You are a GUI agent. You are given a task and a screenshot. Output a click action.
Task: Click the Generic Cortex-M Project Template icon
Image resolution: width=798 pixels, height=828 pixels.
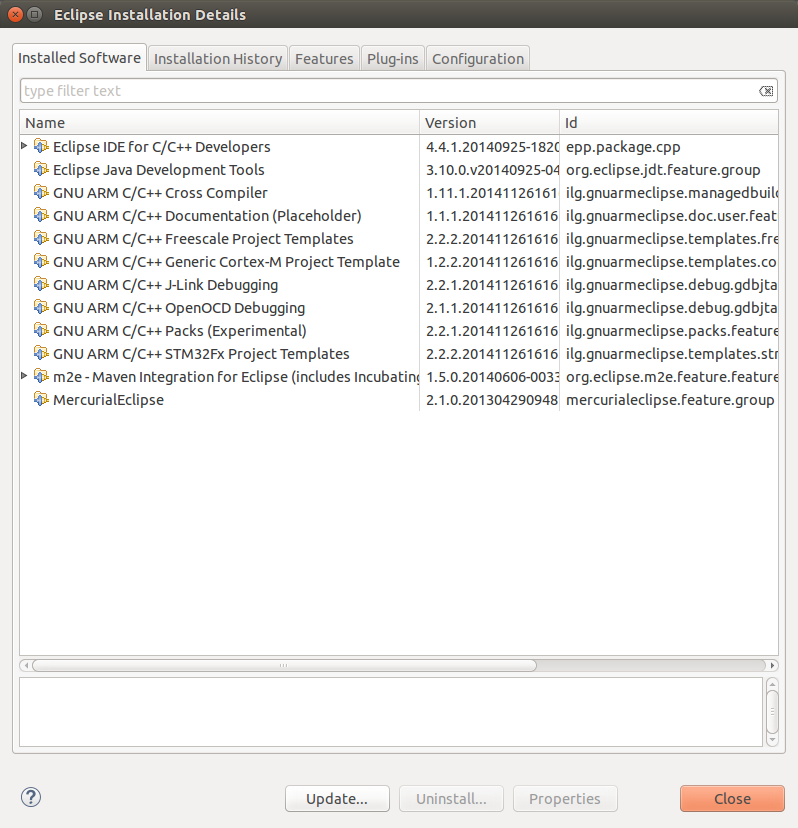coord(41,261)
